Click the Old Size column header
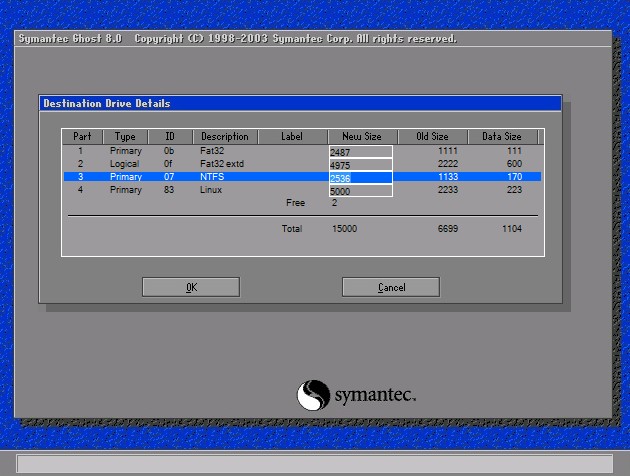The height and width of the screenshot is (476, 630). coord(433,137)
